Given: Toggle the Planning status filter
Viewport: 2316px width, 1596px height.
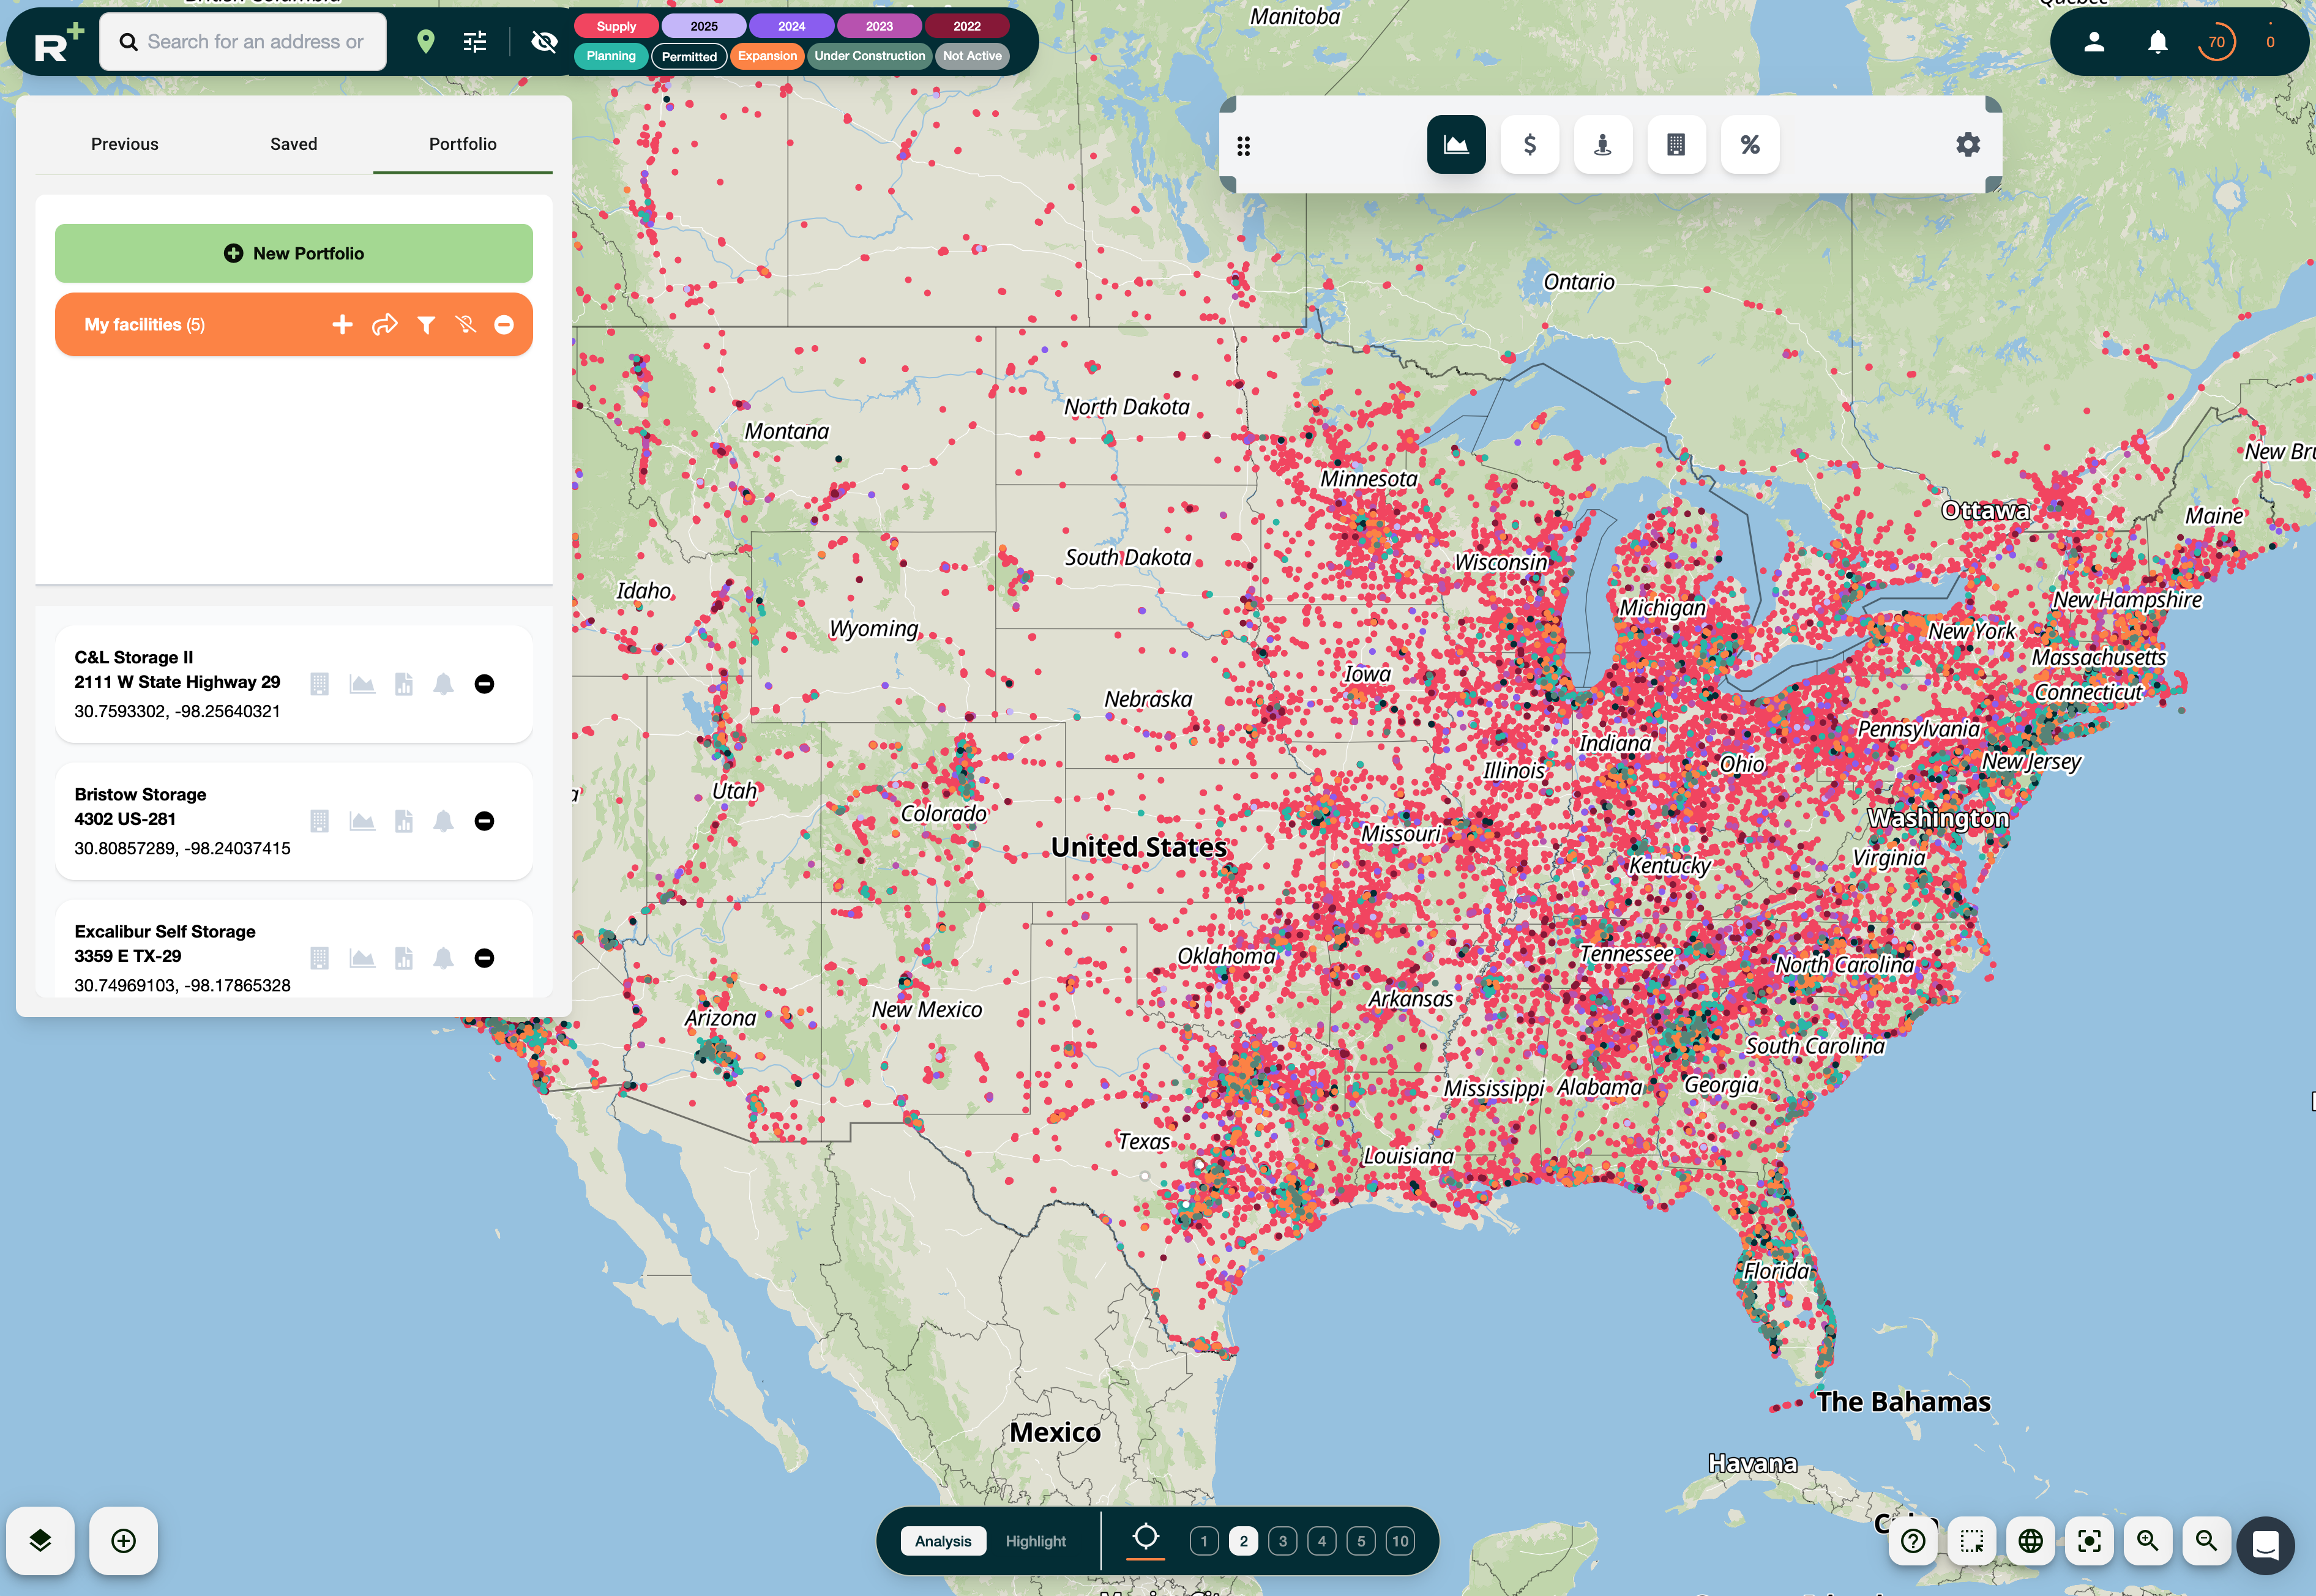Looking at the screenshot, I should click(x=610, y=56).
